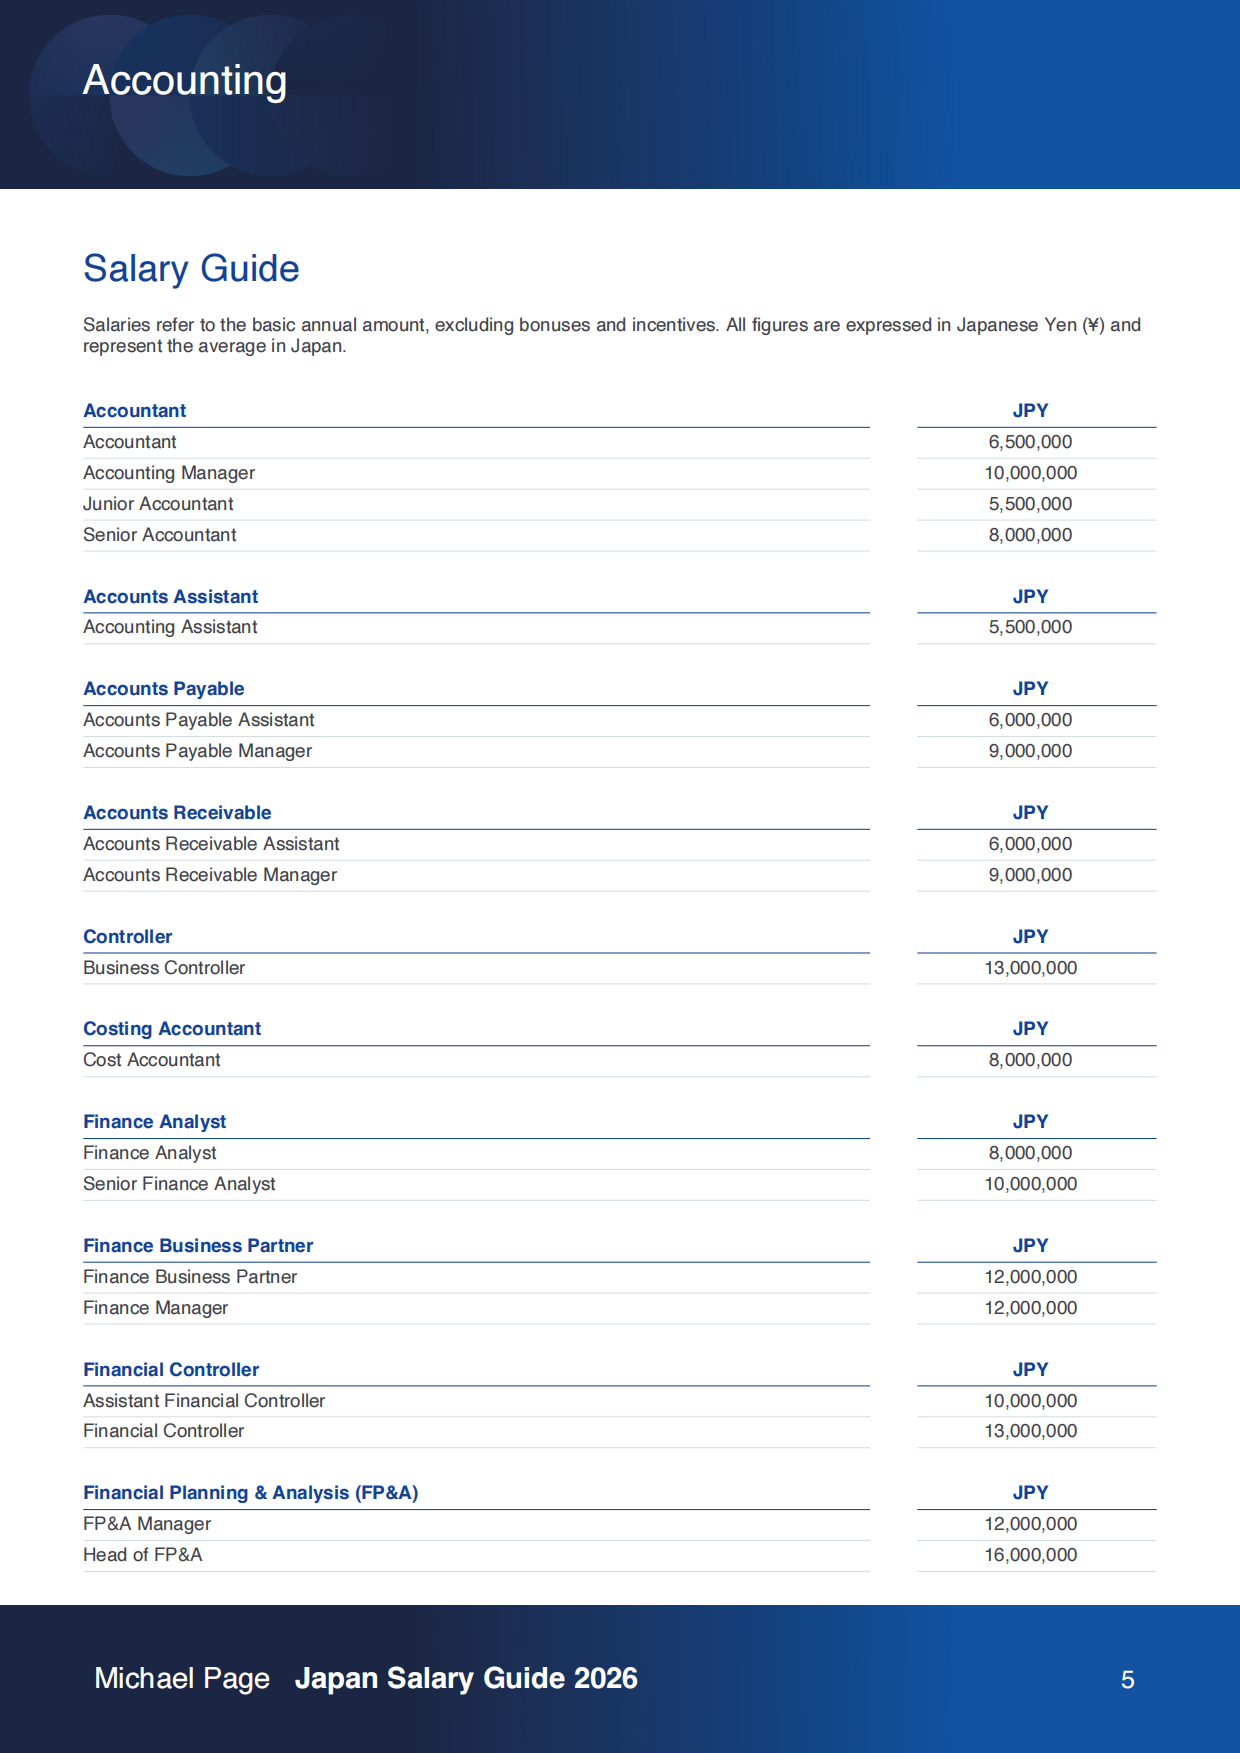Click the Senior Finance Analyst row
1240x1753 pixels.
(620, 1184)
